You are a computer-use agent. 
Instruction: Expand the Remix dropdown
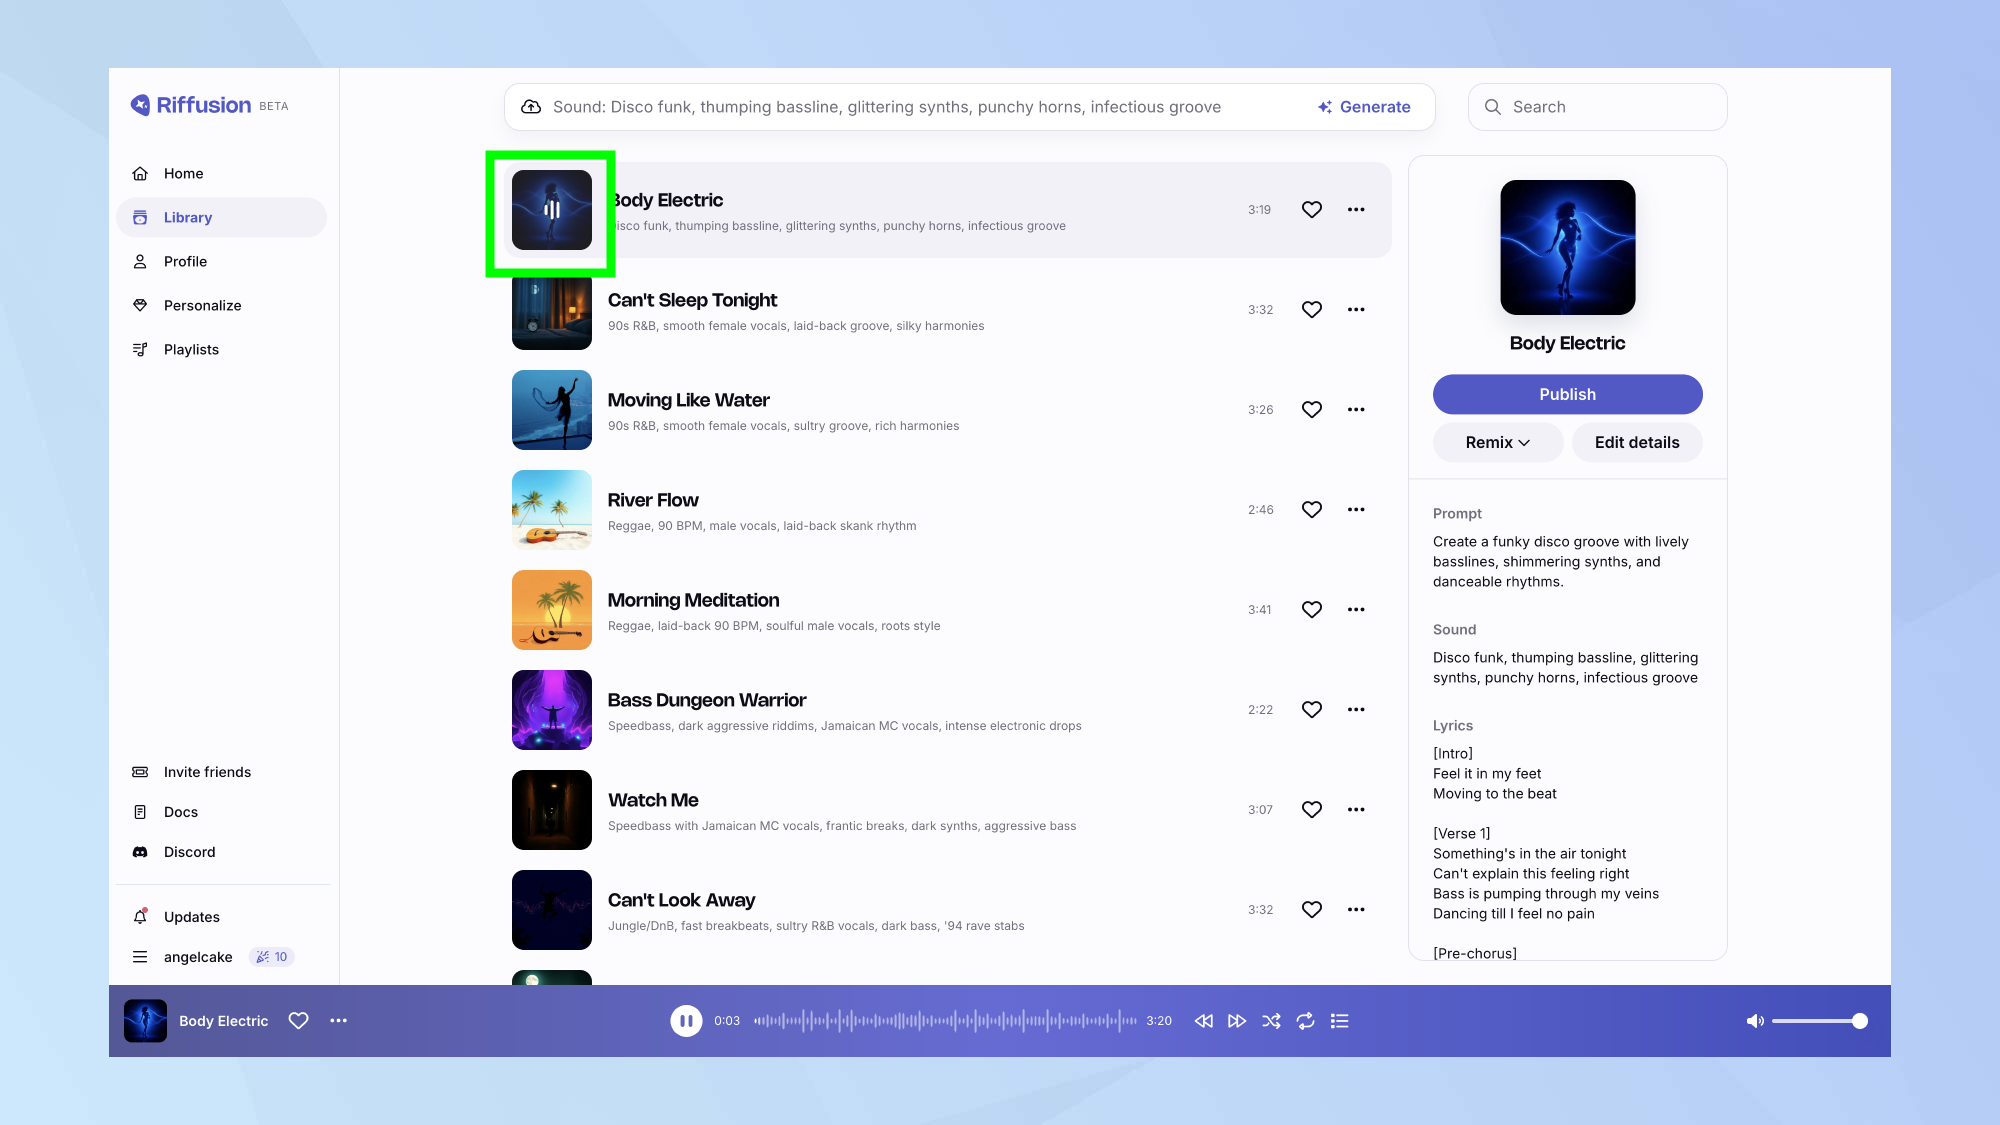[x=1497, y=443]
